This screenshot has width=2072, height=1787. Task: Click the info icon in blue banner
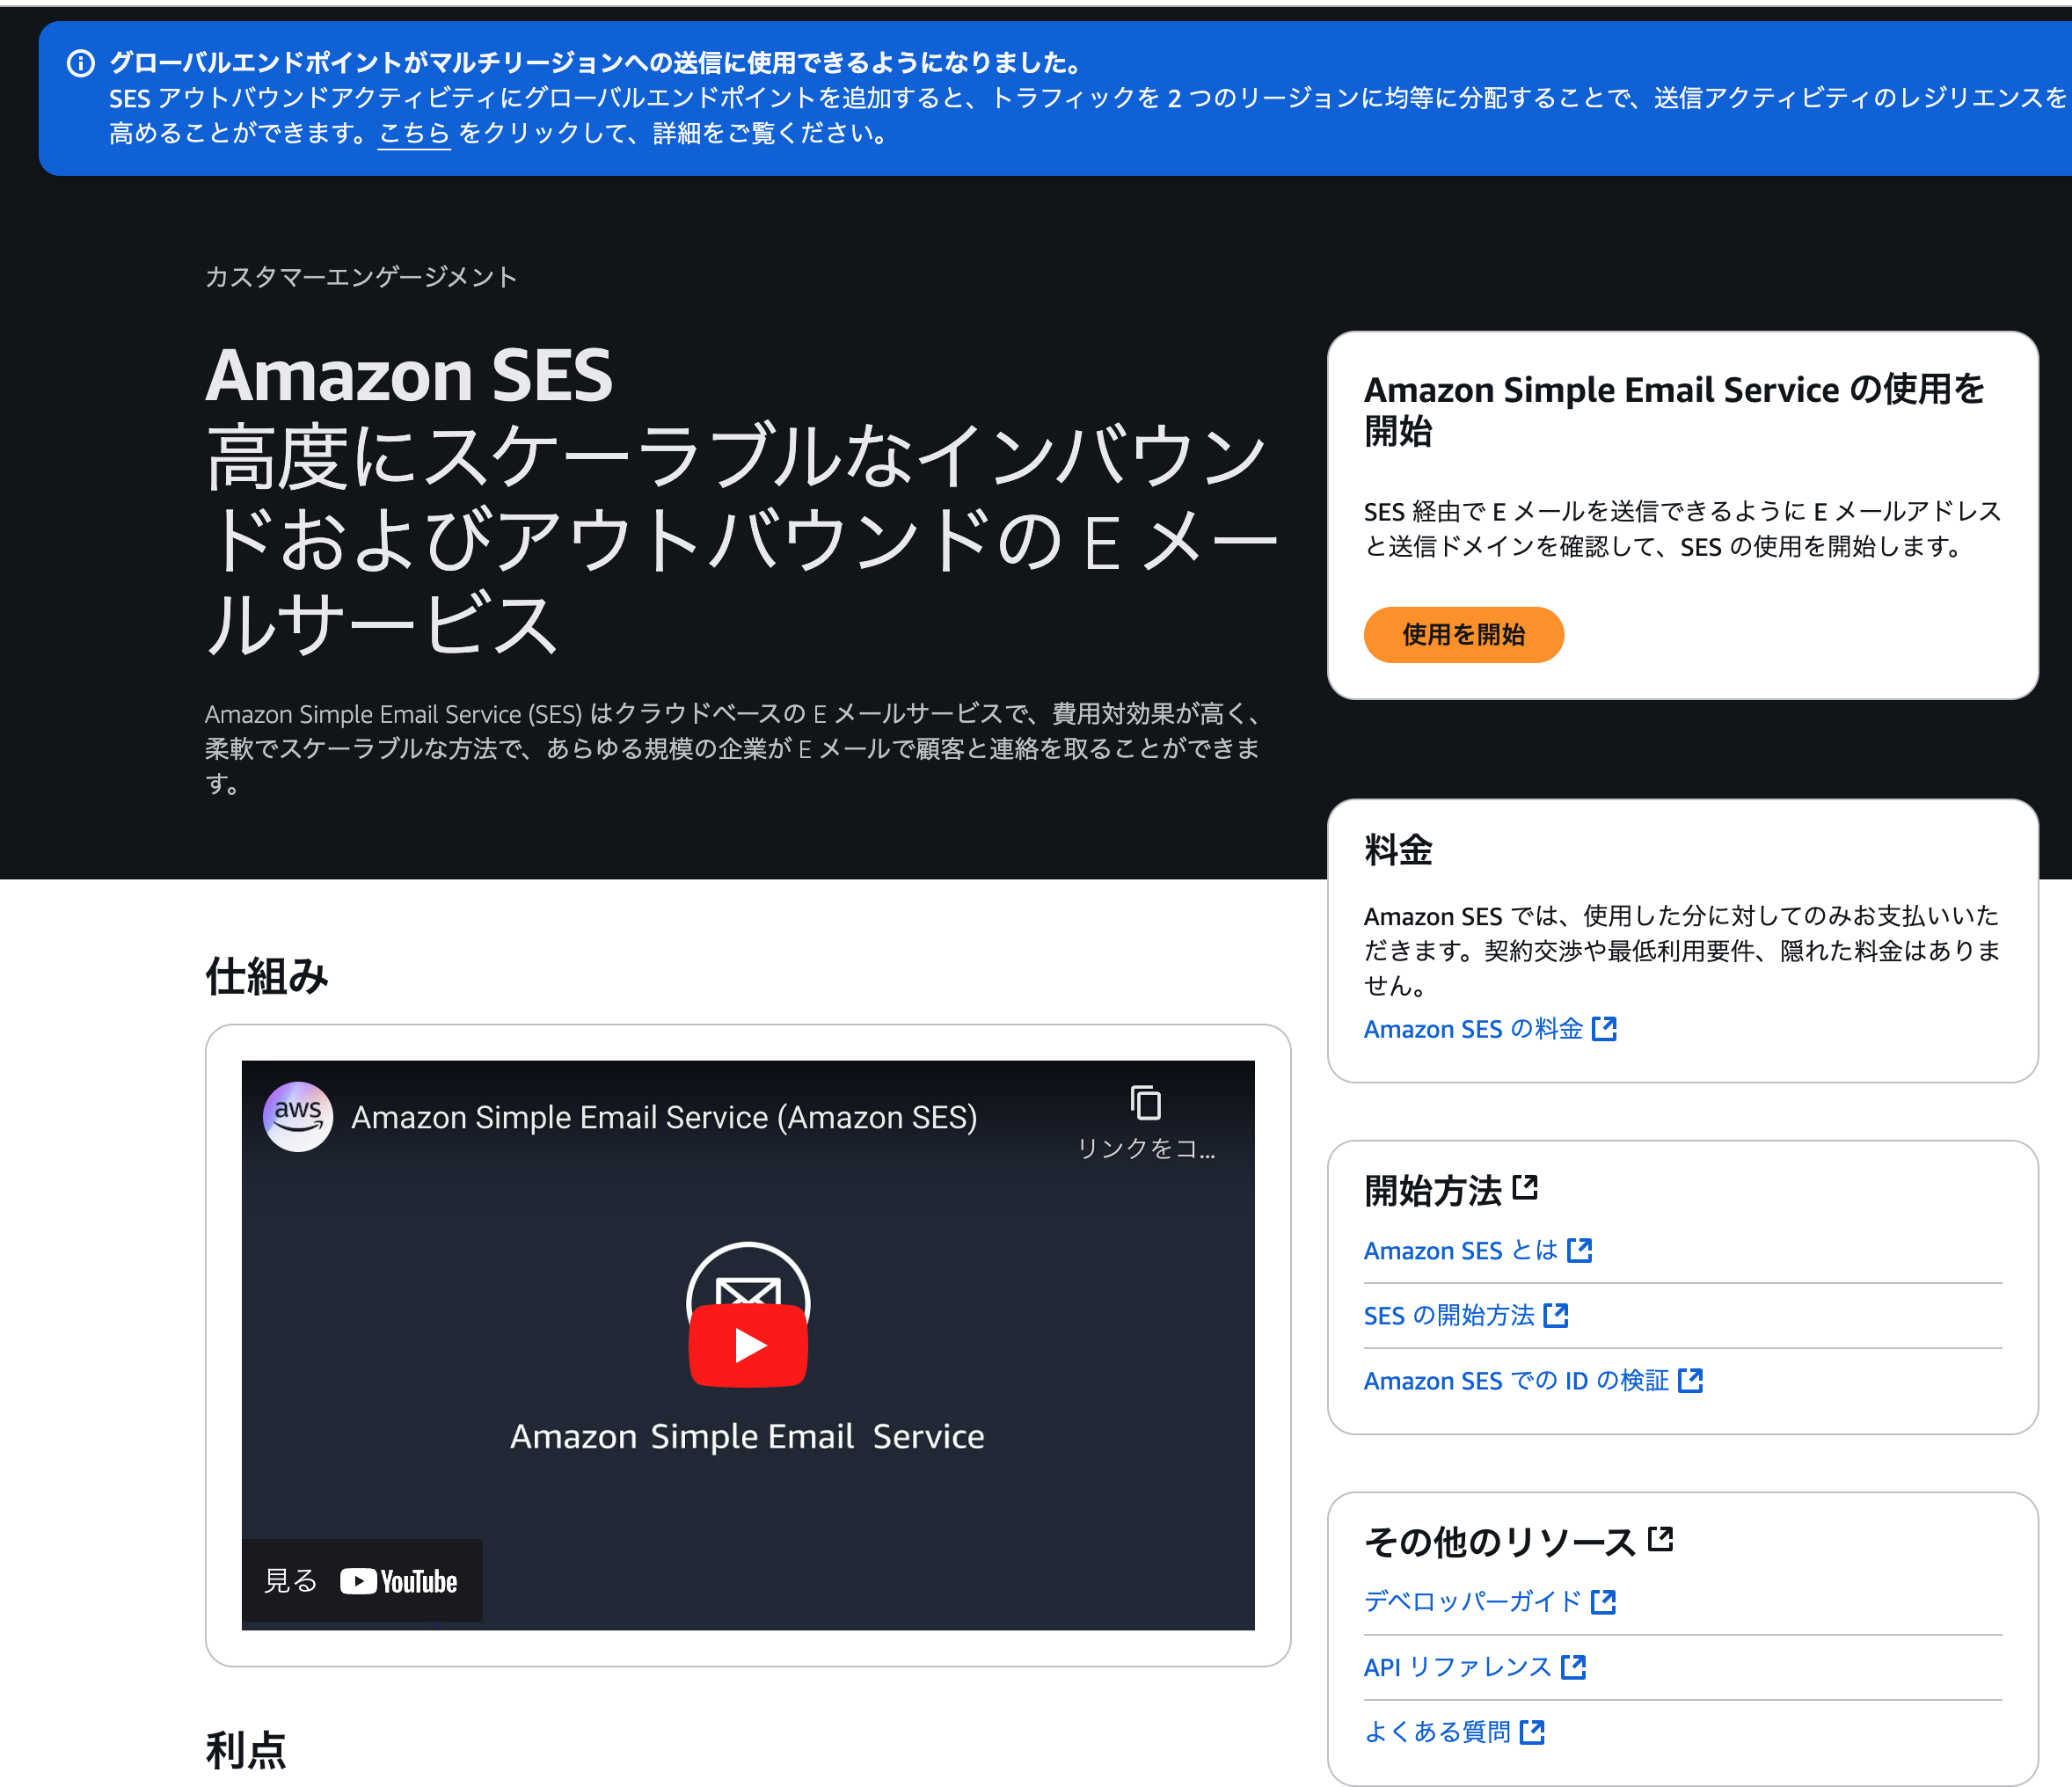pyautogui.click(x=80, y=64)
